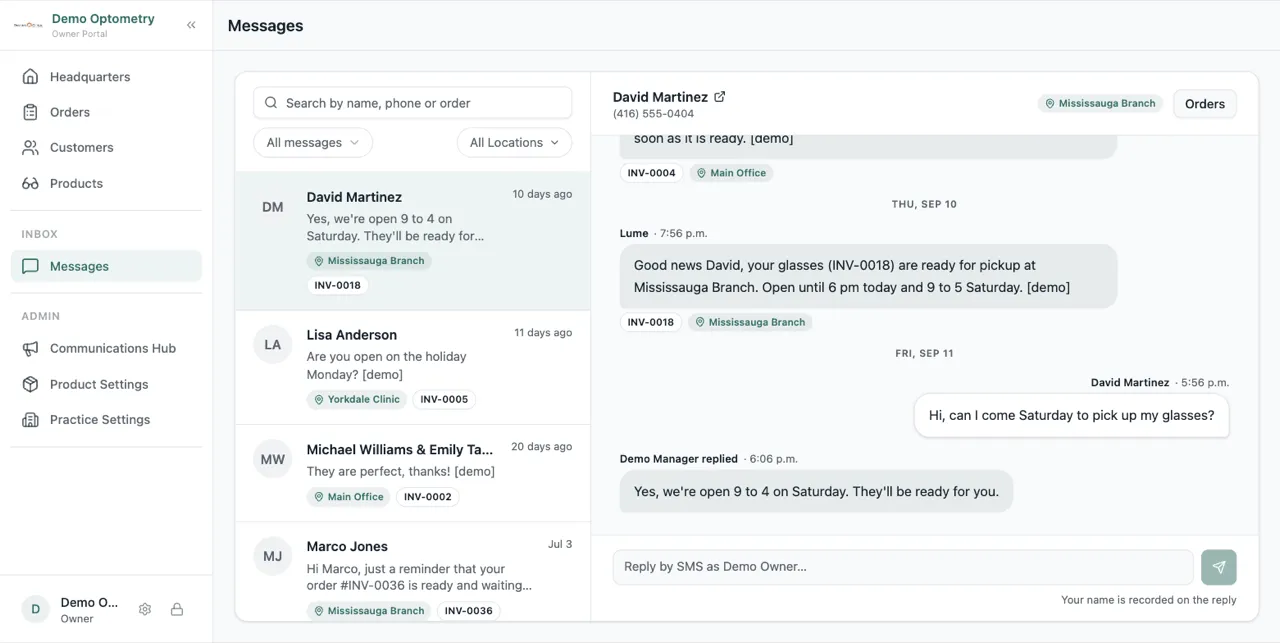Open David Martinez profile via the external link icon

(719, 97)
